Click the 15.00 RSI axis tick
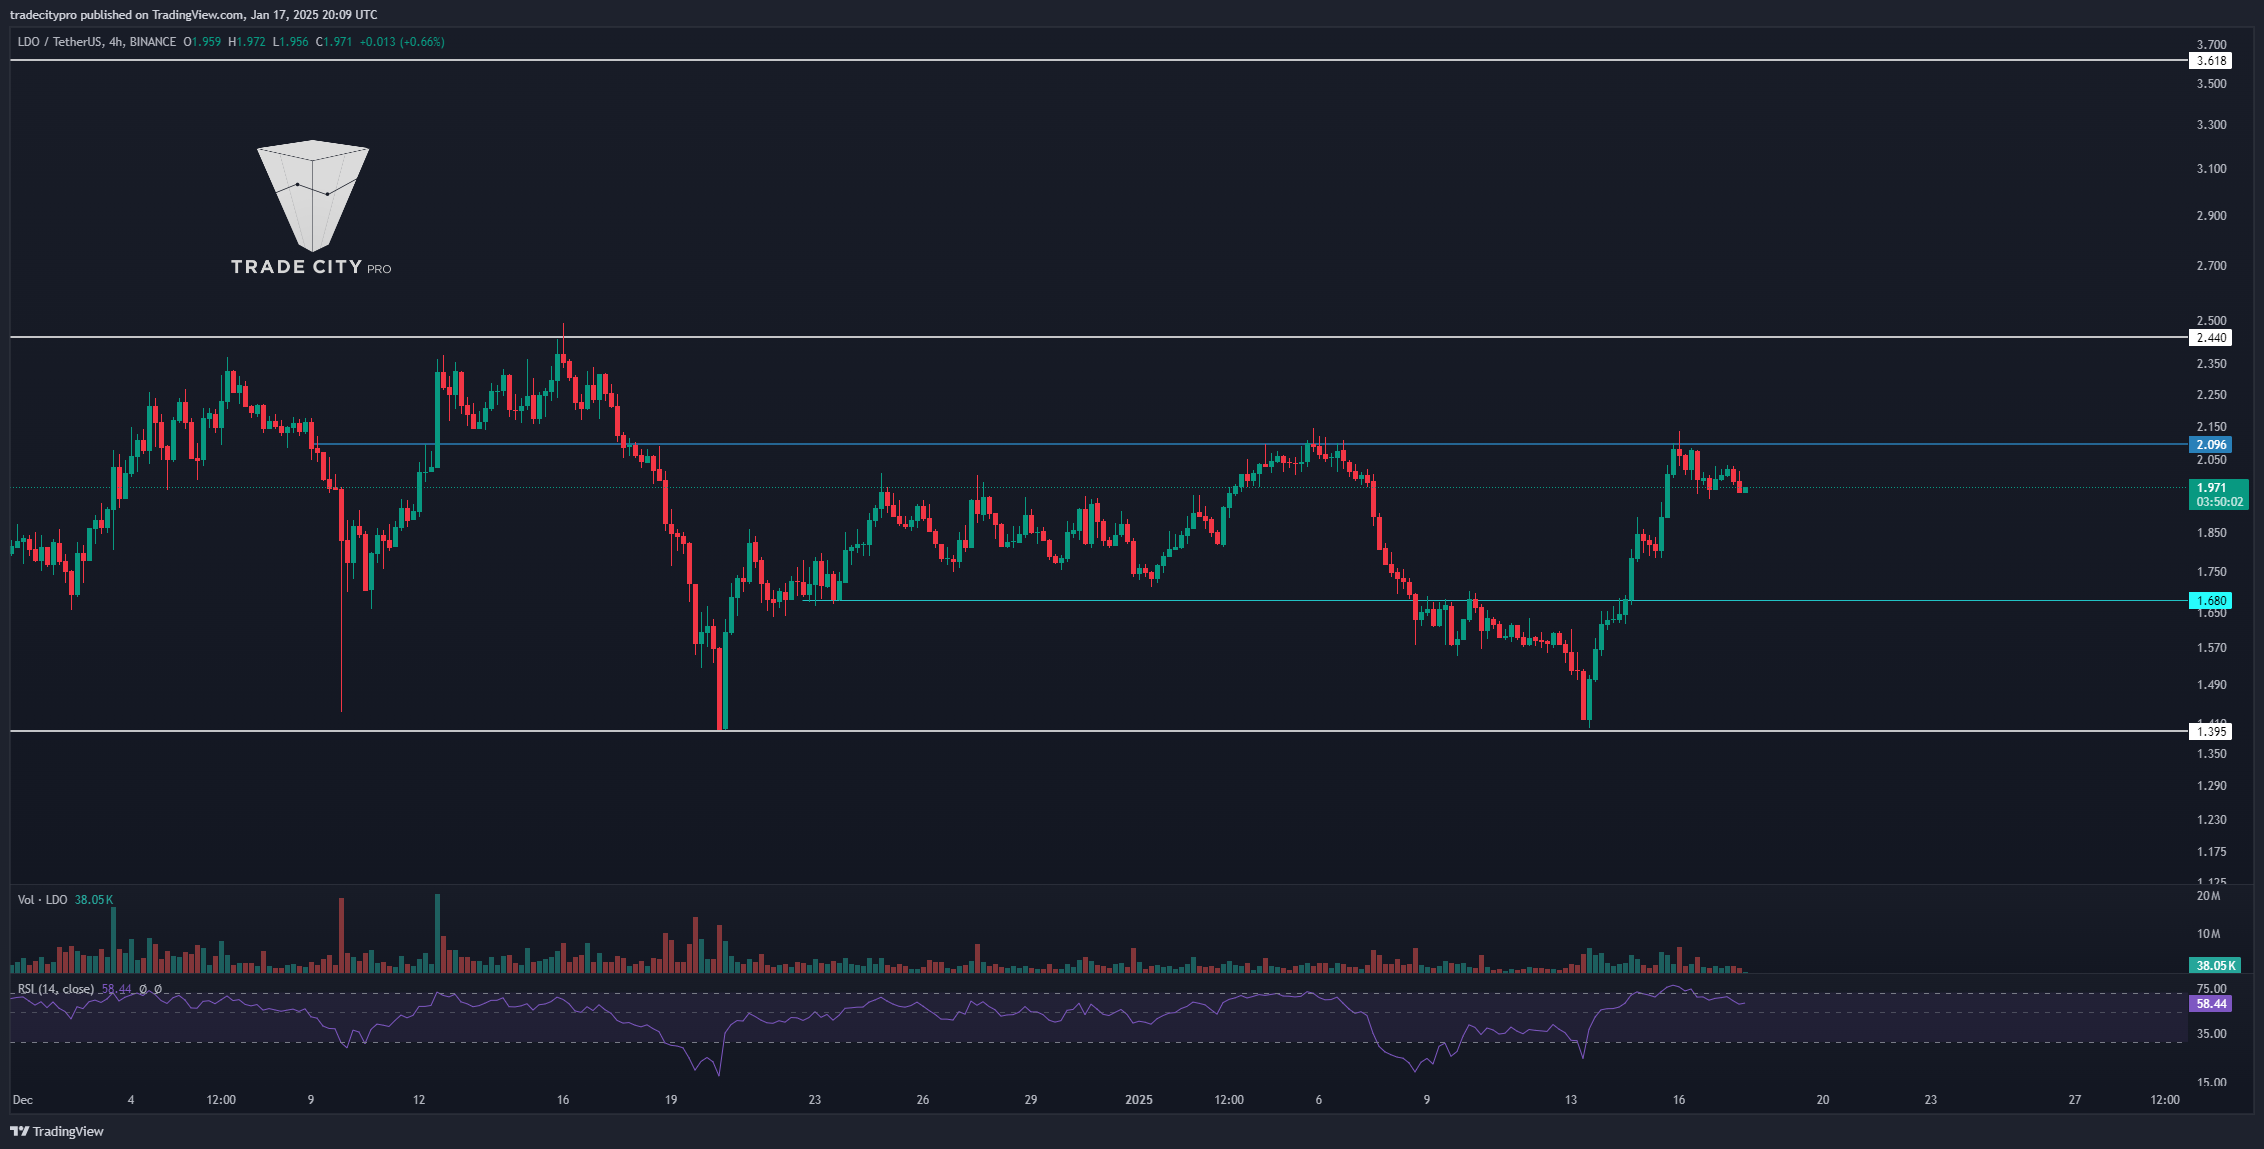 (x=2211, y=1083)
